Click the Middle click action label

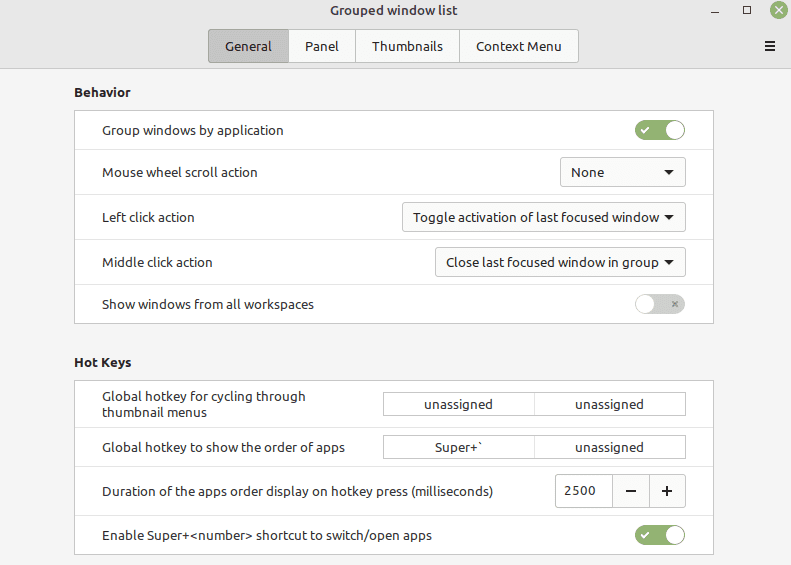point(157,262)
